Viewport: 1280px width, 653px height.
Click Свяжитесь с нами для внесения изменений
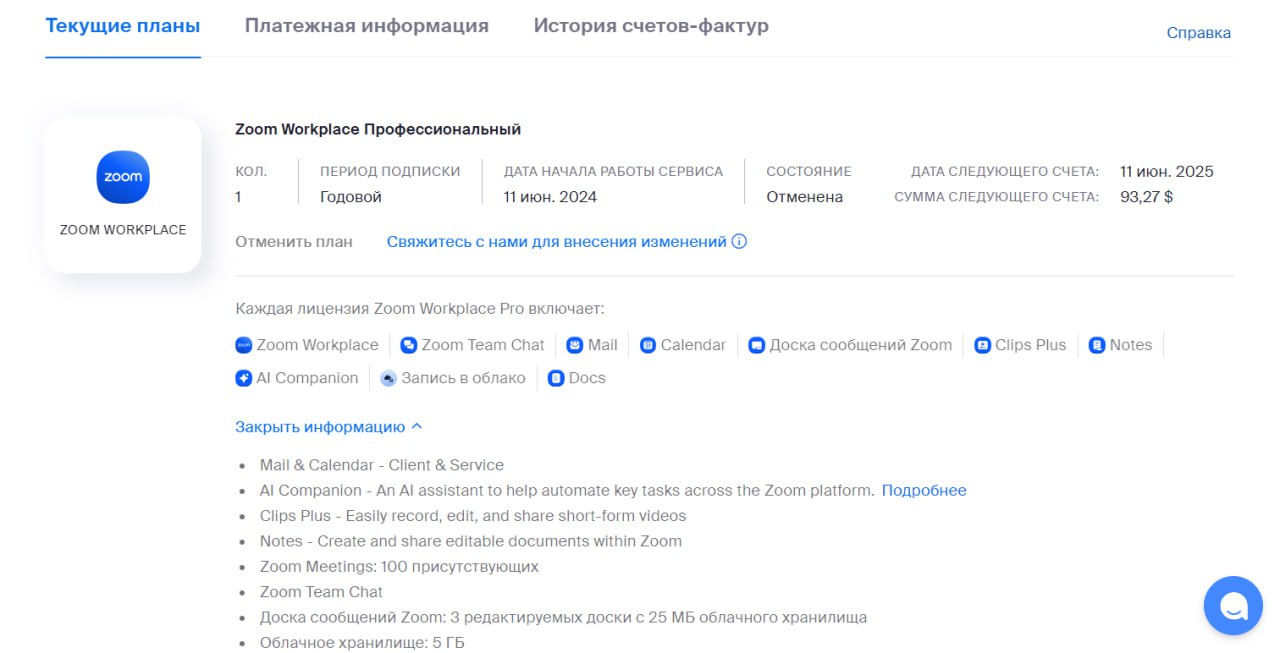click(556, 242)
